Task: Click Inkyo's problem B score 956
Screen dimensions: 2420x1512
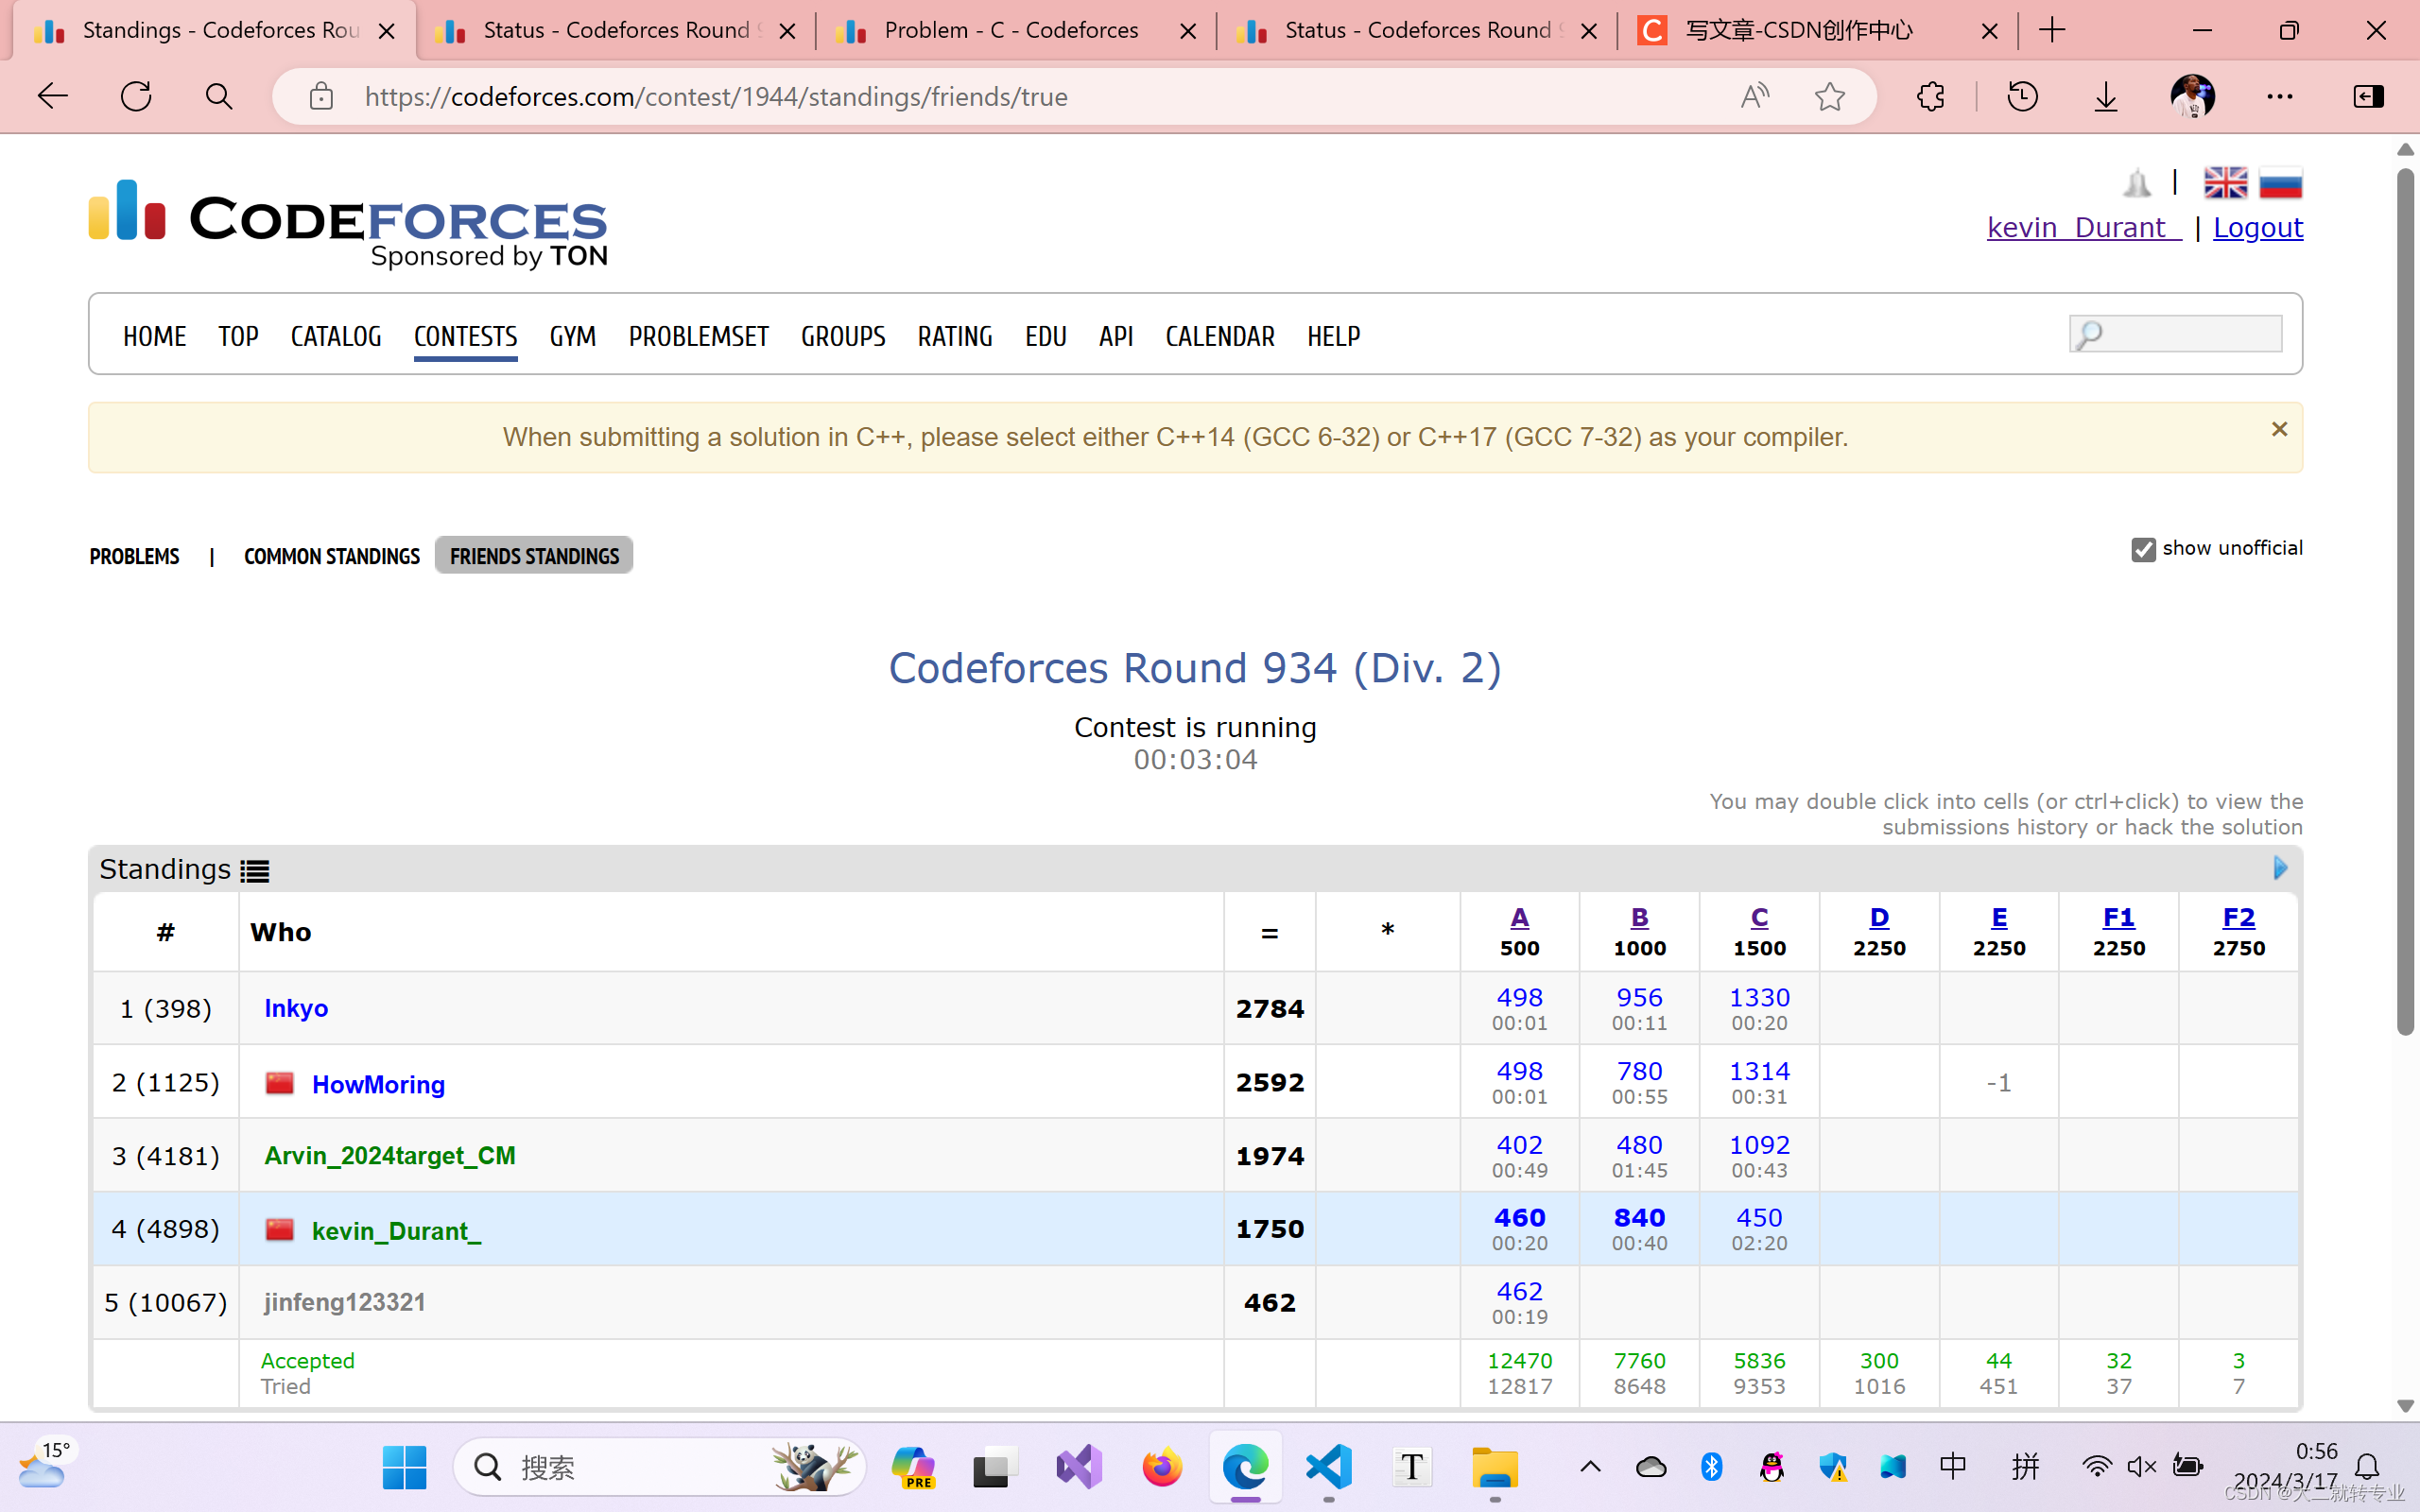Action: coord(1639,997)
